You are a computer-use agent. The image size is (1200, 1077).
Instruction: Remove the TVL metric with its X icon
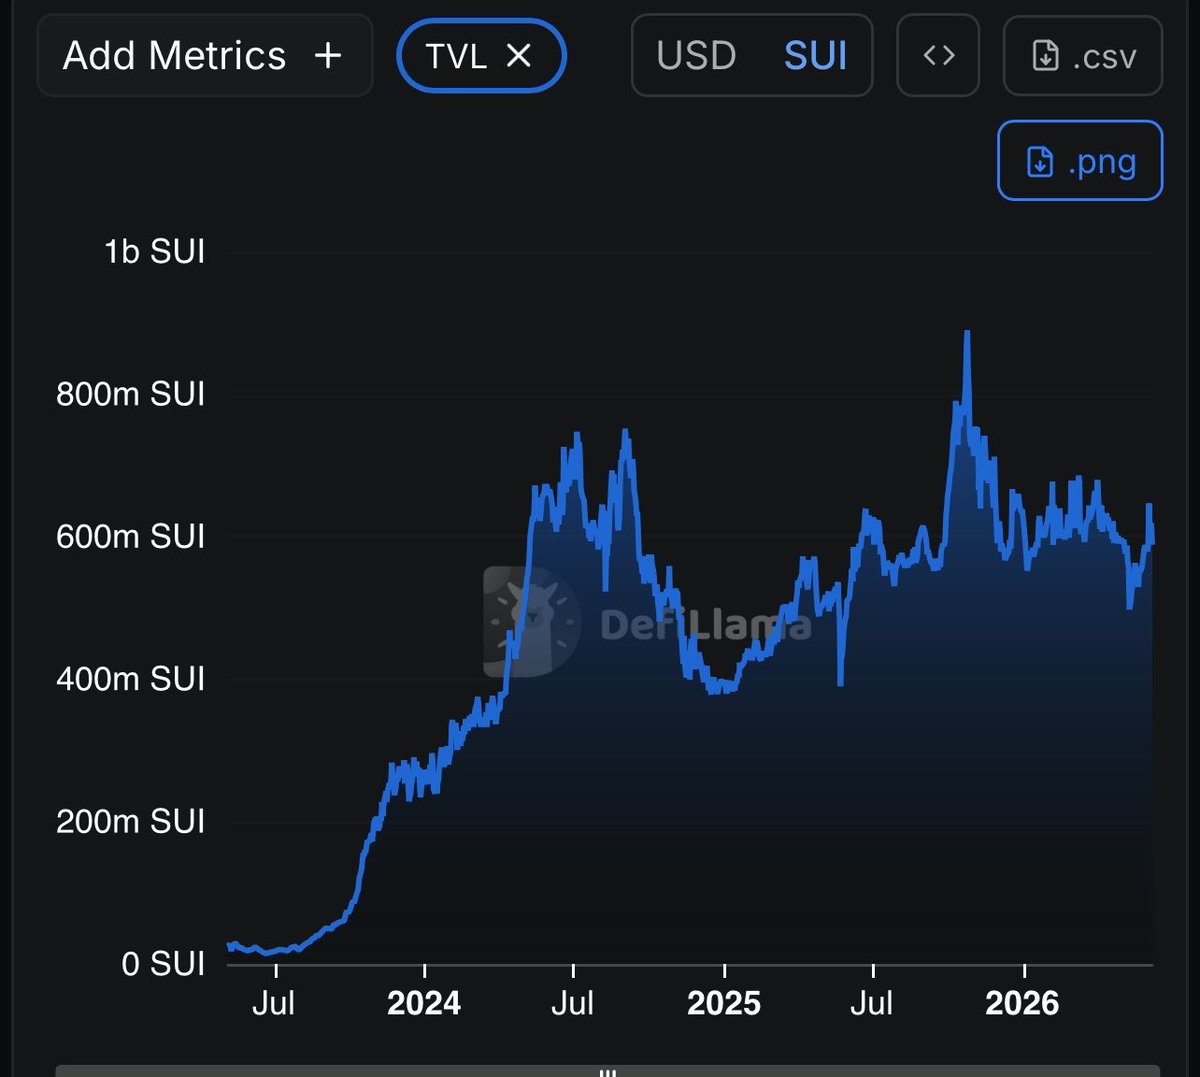518,56
